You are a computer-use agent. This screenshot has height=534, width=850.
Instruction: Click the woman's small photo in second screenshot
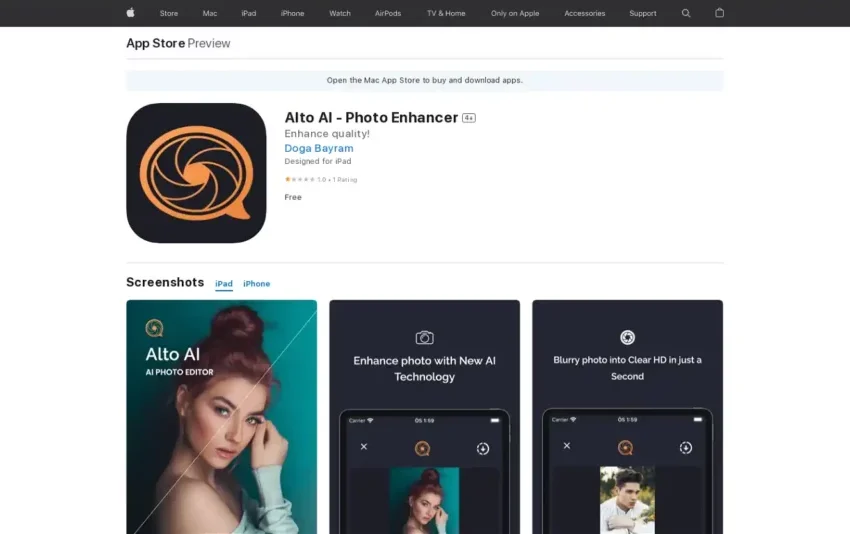(x=424, y=500)
